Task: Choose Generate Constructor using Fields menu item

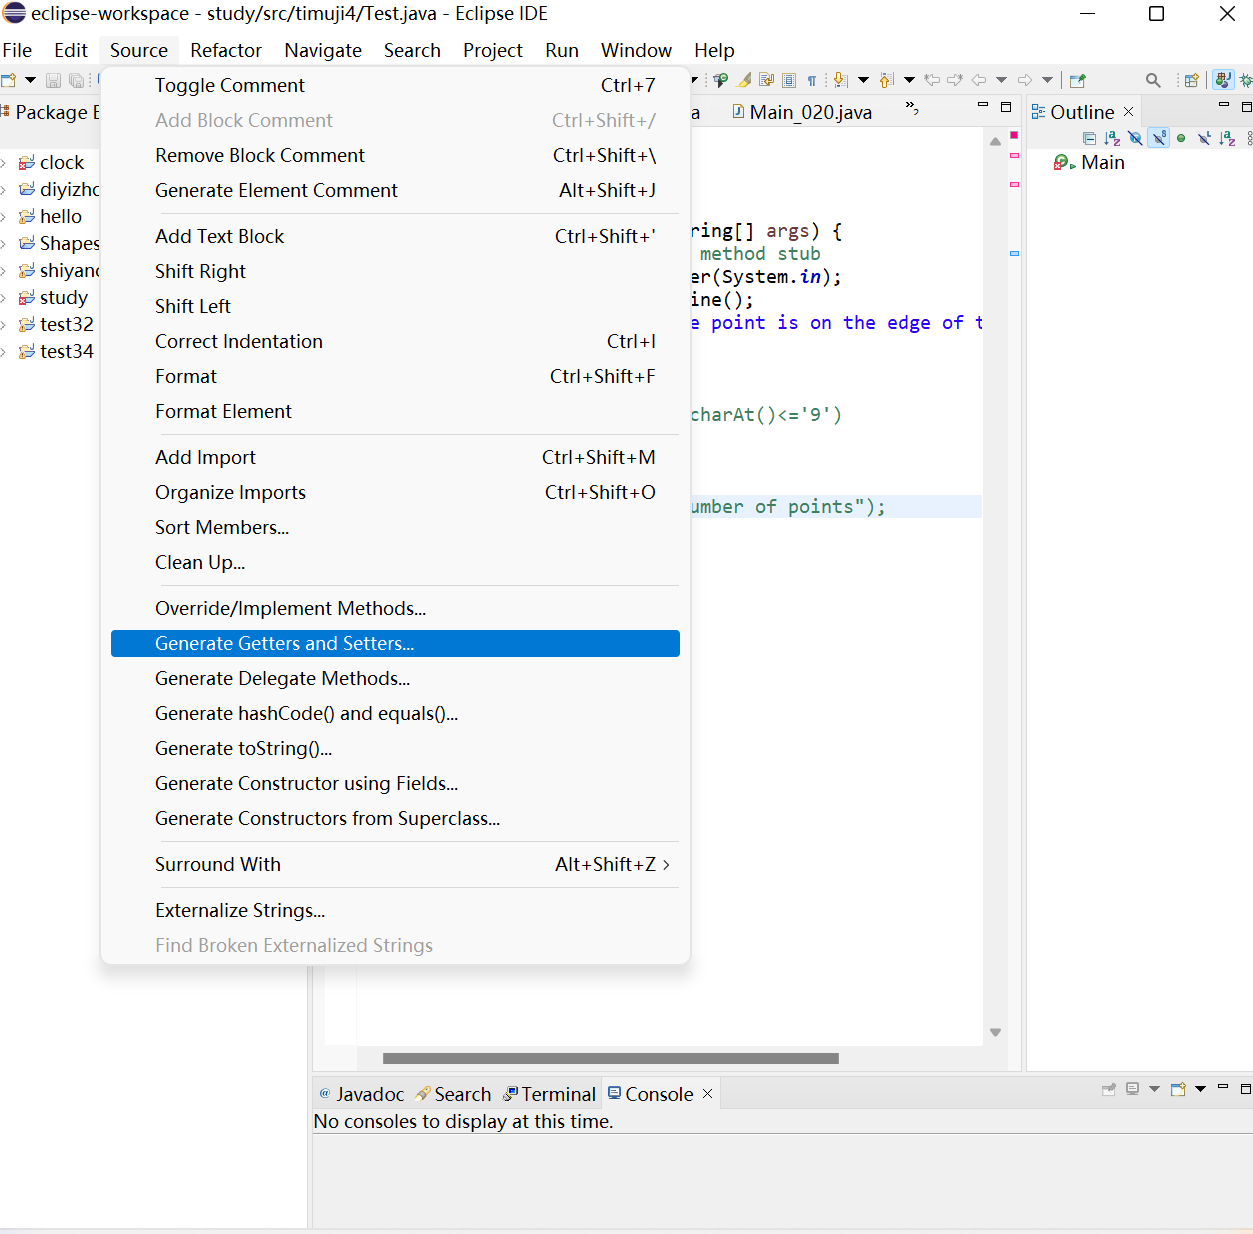Action: point(395,783)
